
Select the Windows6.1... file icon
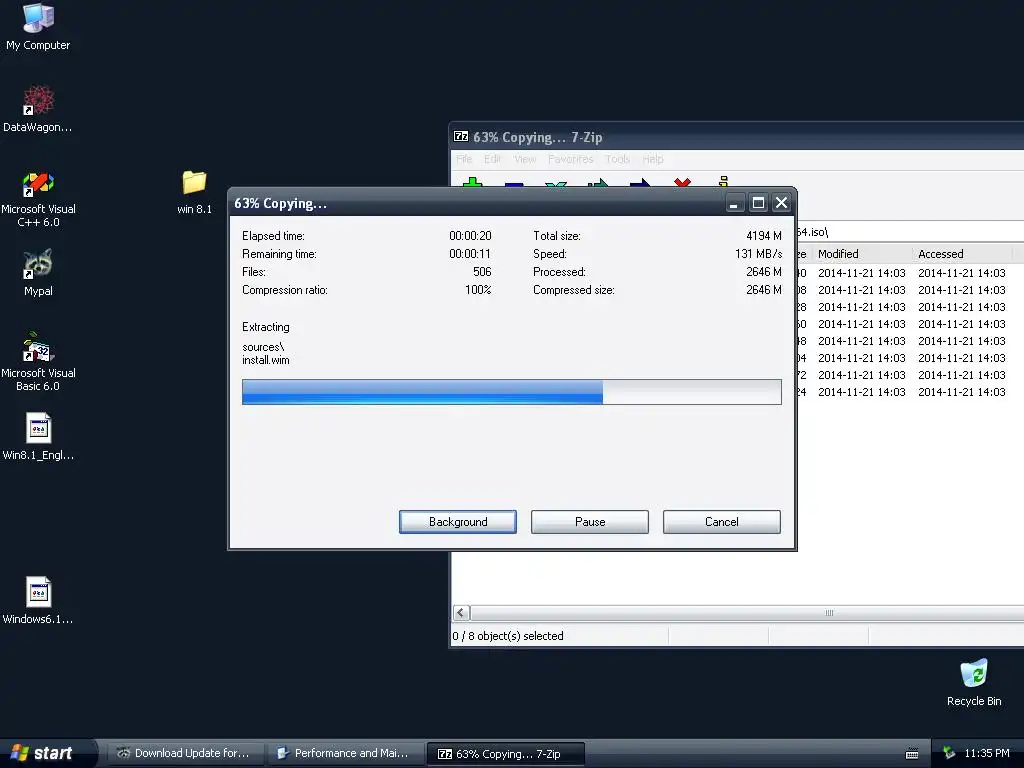tap(38, 600)
